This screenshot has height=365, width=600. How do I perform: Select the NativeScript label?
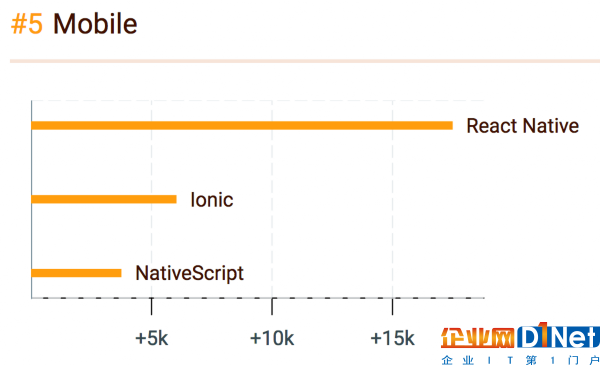tap(189, 274)
